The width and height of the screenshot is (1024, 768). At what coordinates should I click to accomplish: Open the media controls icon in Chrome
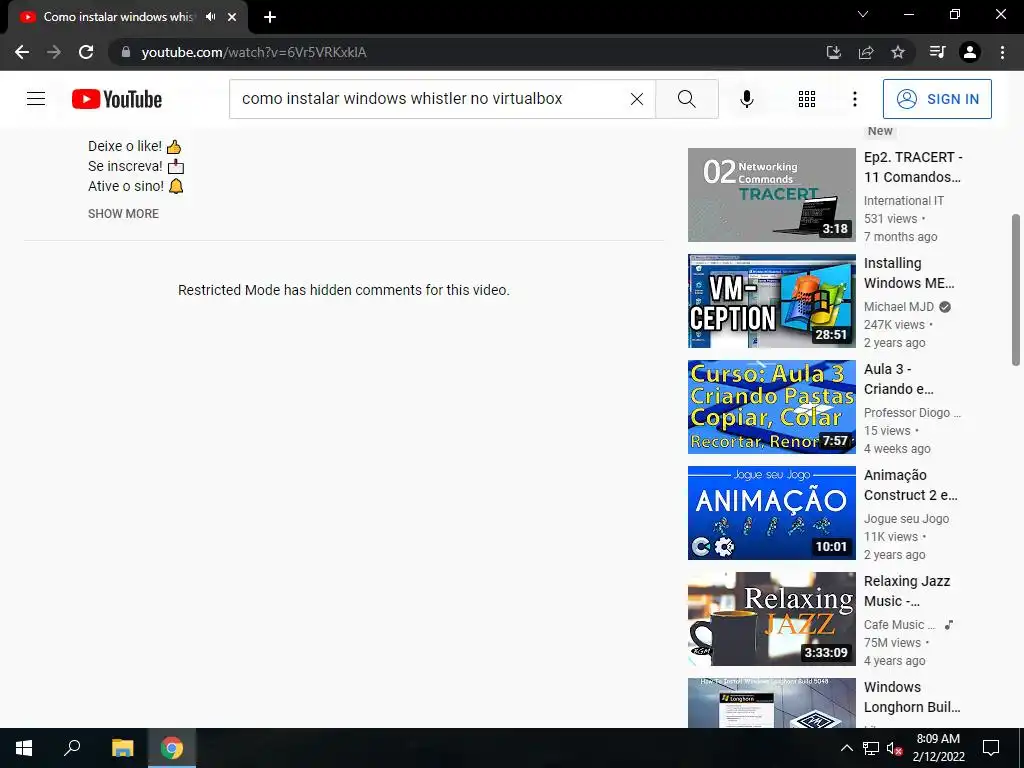click(937, 52)
